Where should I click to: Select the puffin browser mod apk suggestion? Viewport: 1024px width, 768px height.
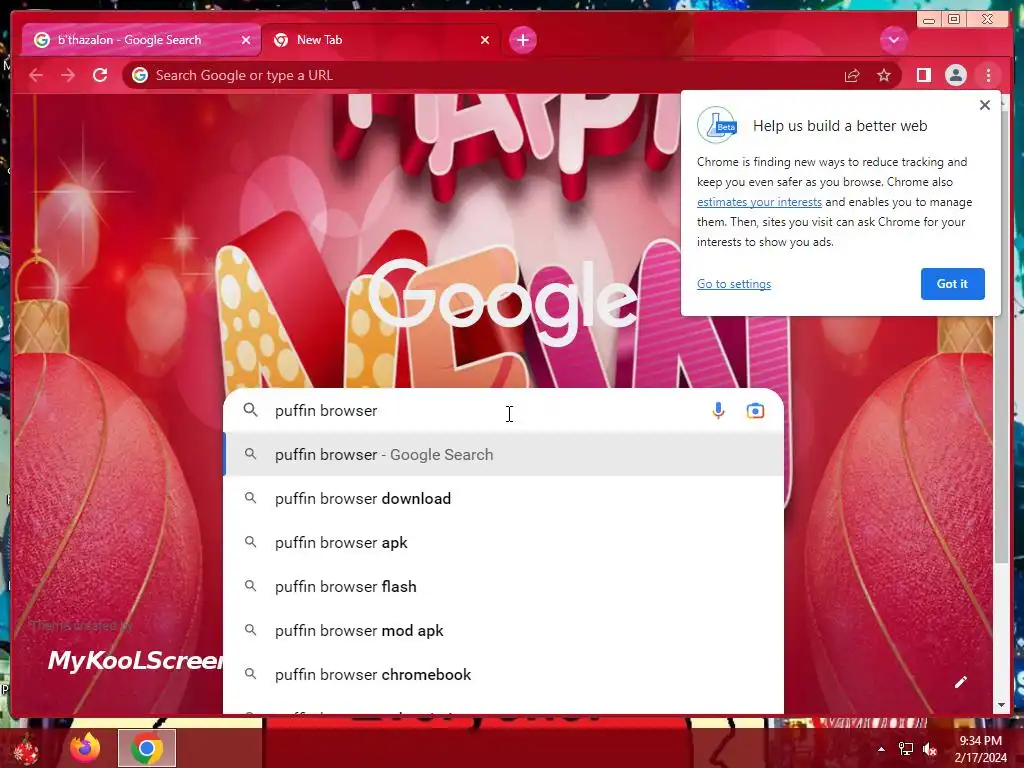(503, 630)
